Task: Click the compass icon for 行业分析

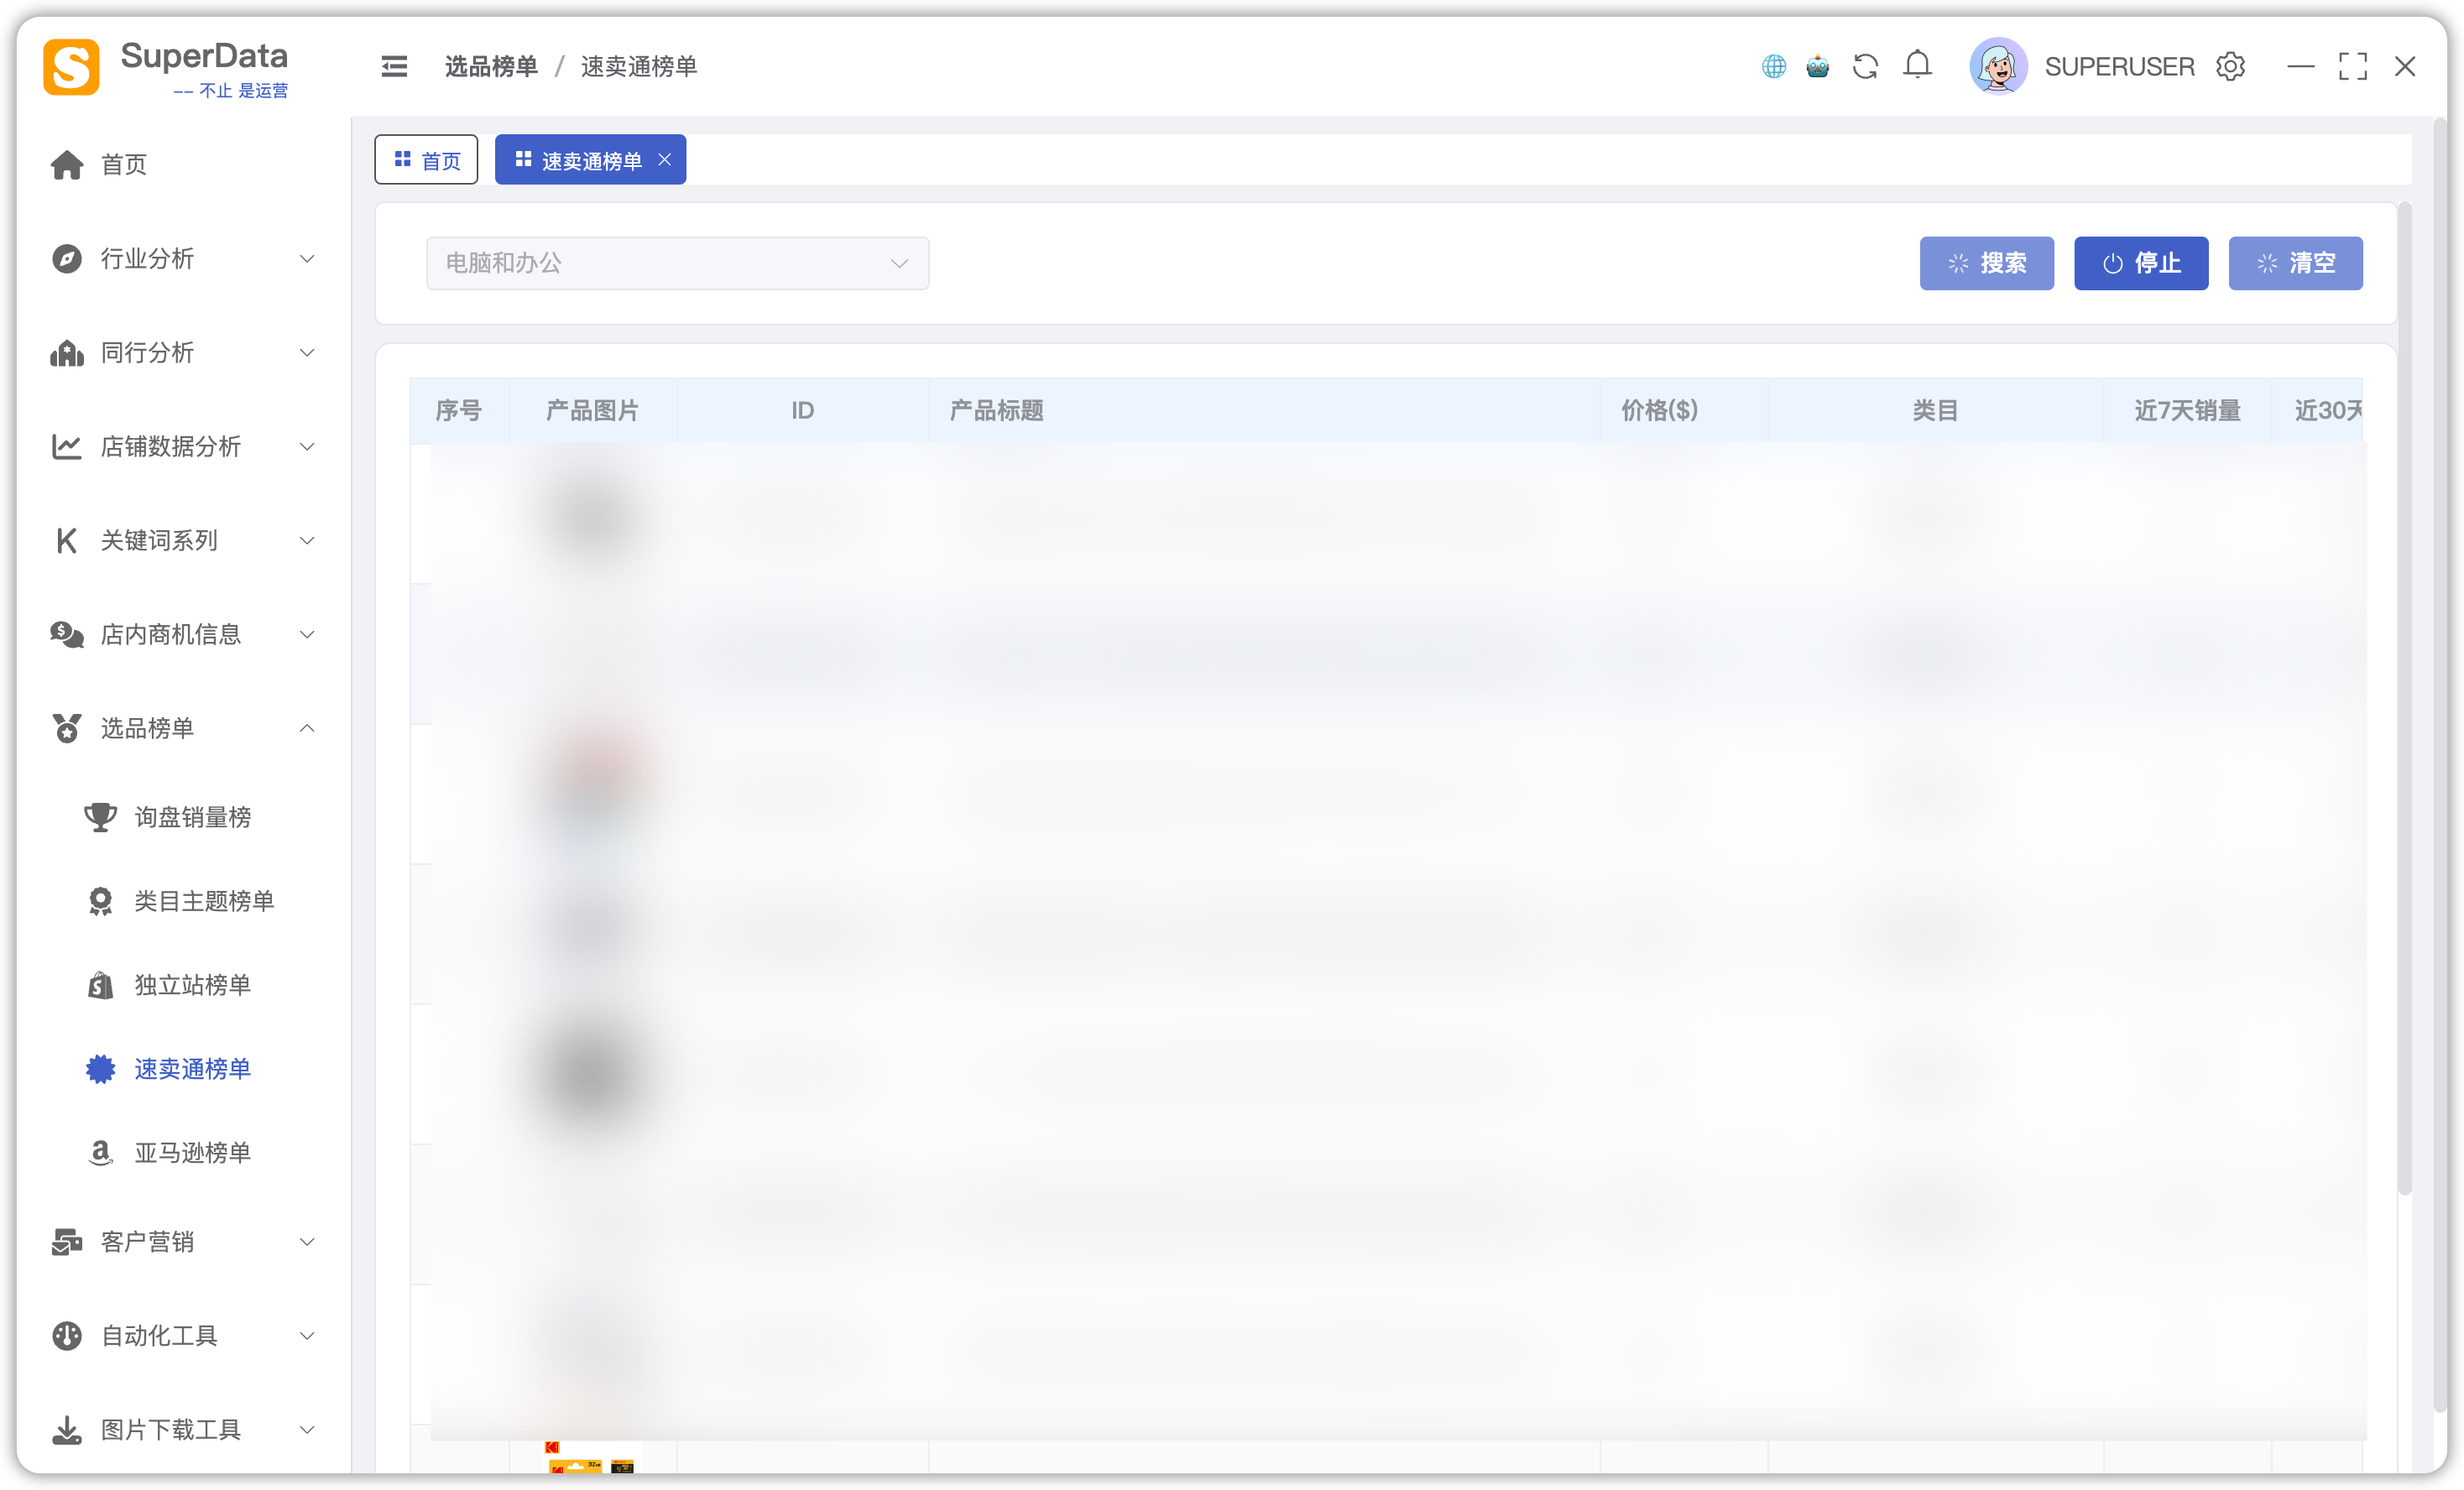Action: tap(67, 258)
